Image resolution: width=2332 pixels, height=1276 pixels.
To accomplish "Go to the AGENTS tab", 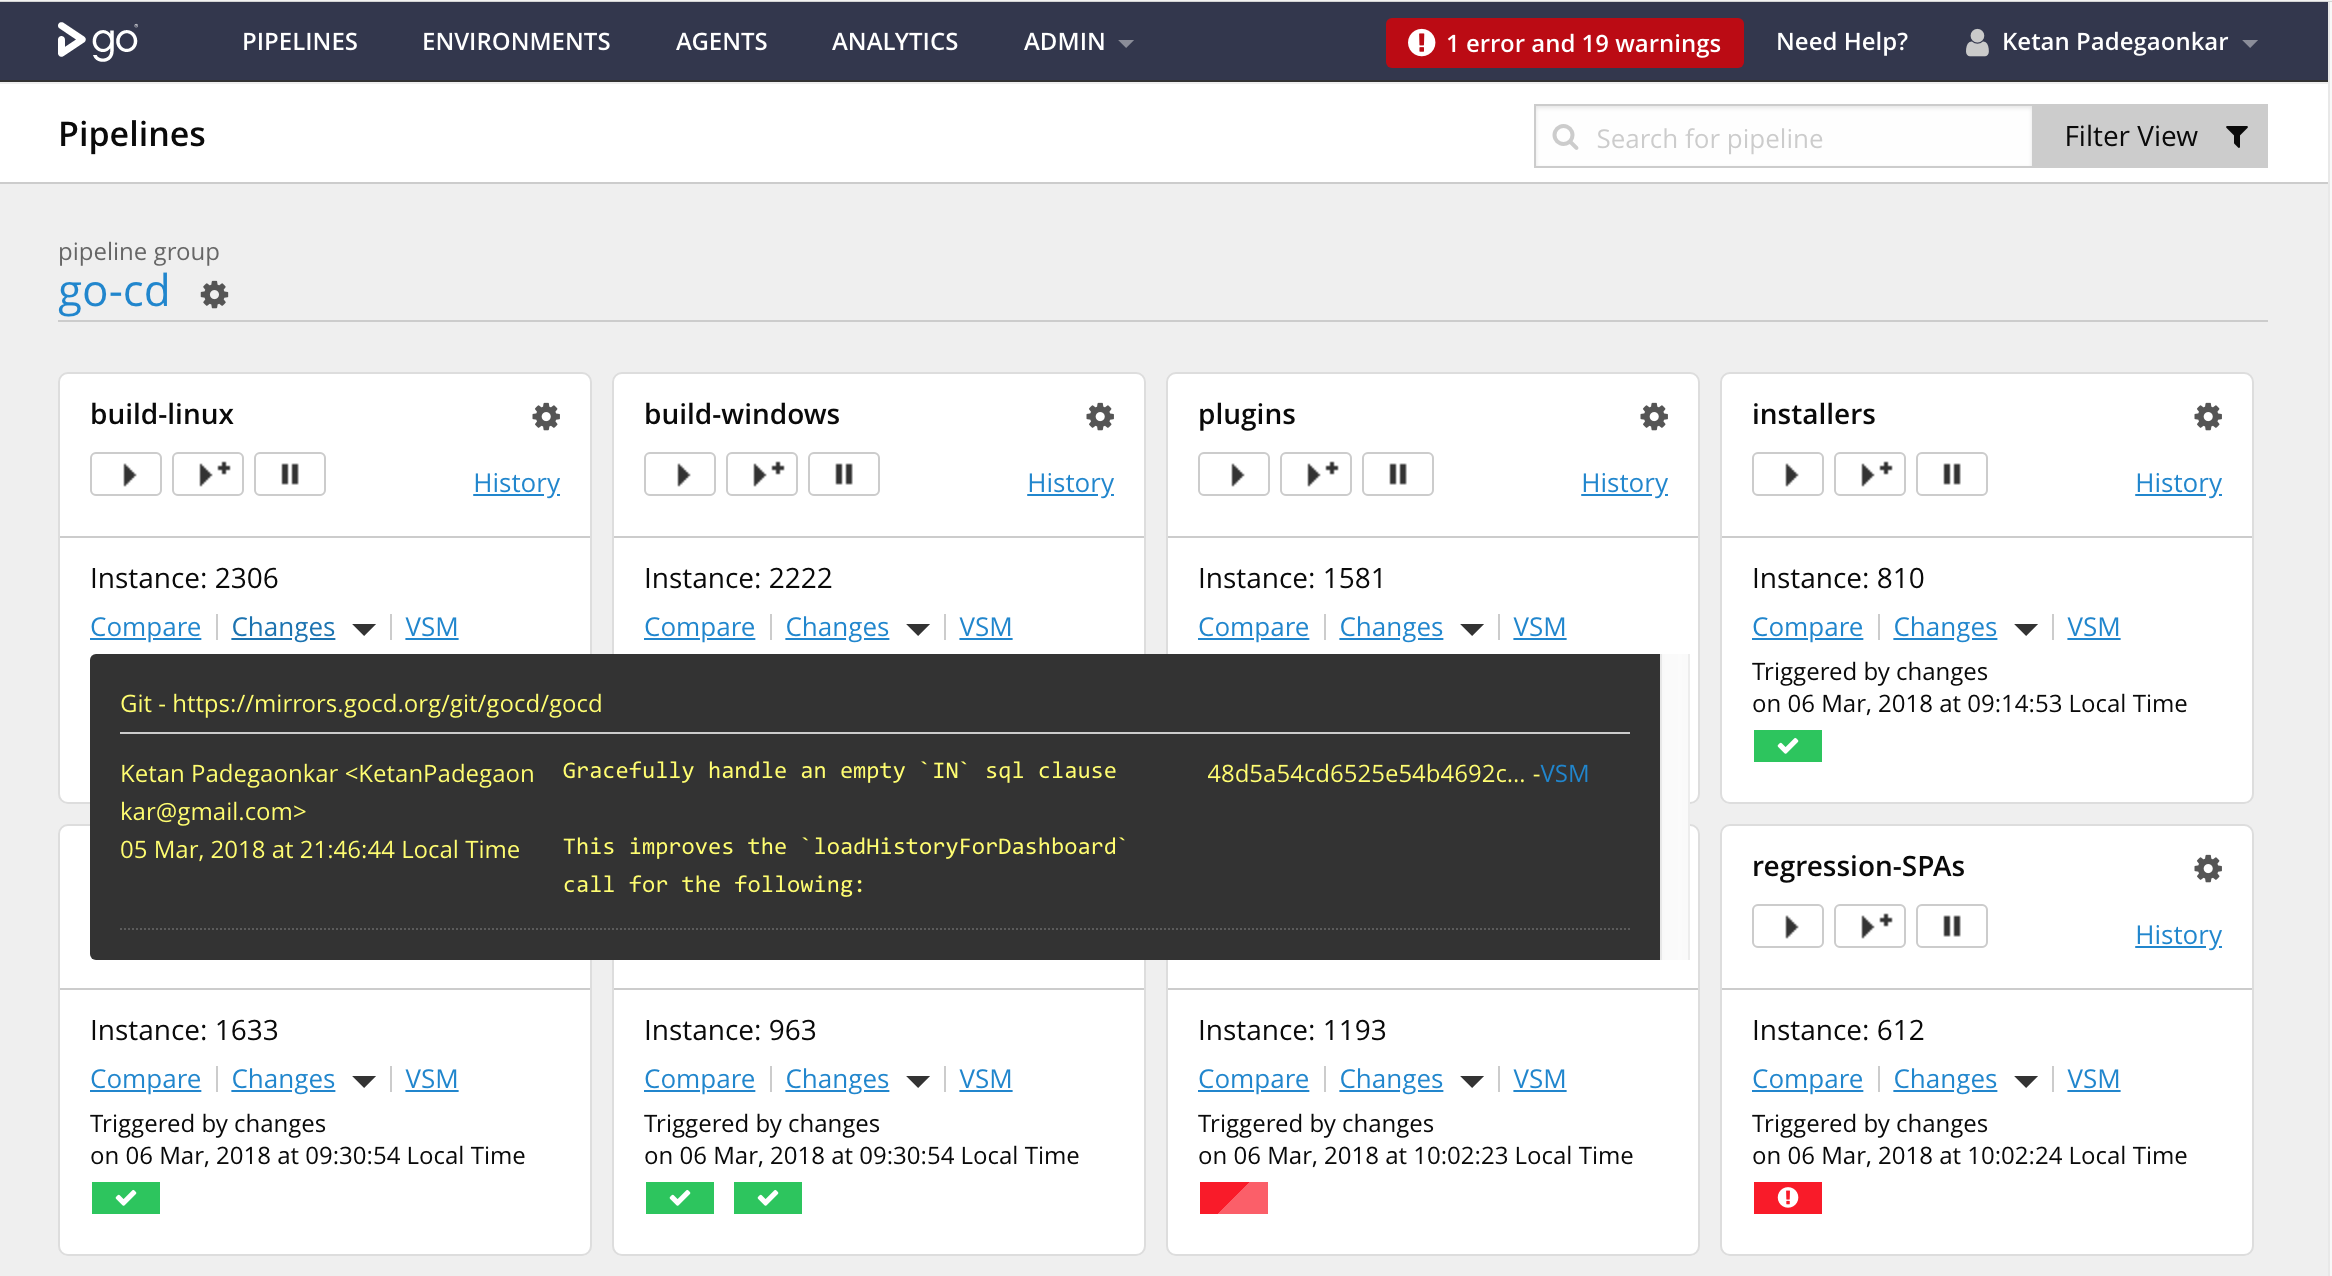I will click(x=721, y=42).
